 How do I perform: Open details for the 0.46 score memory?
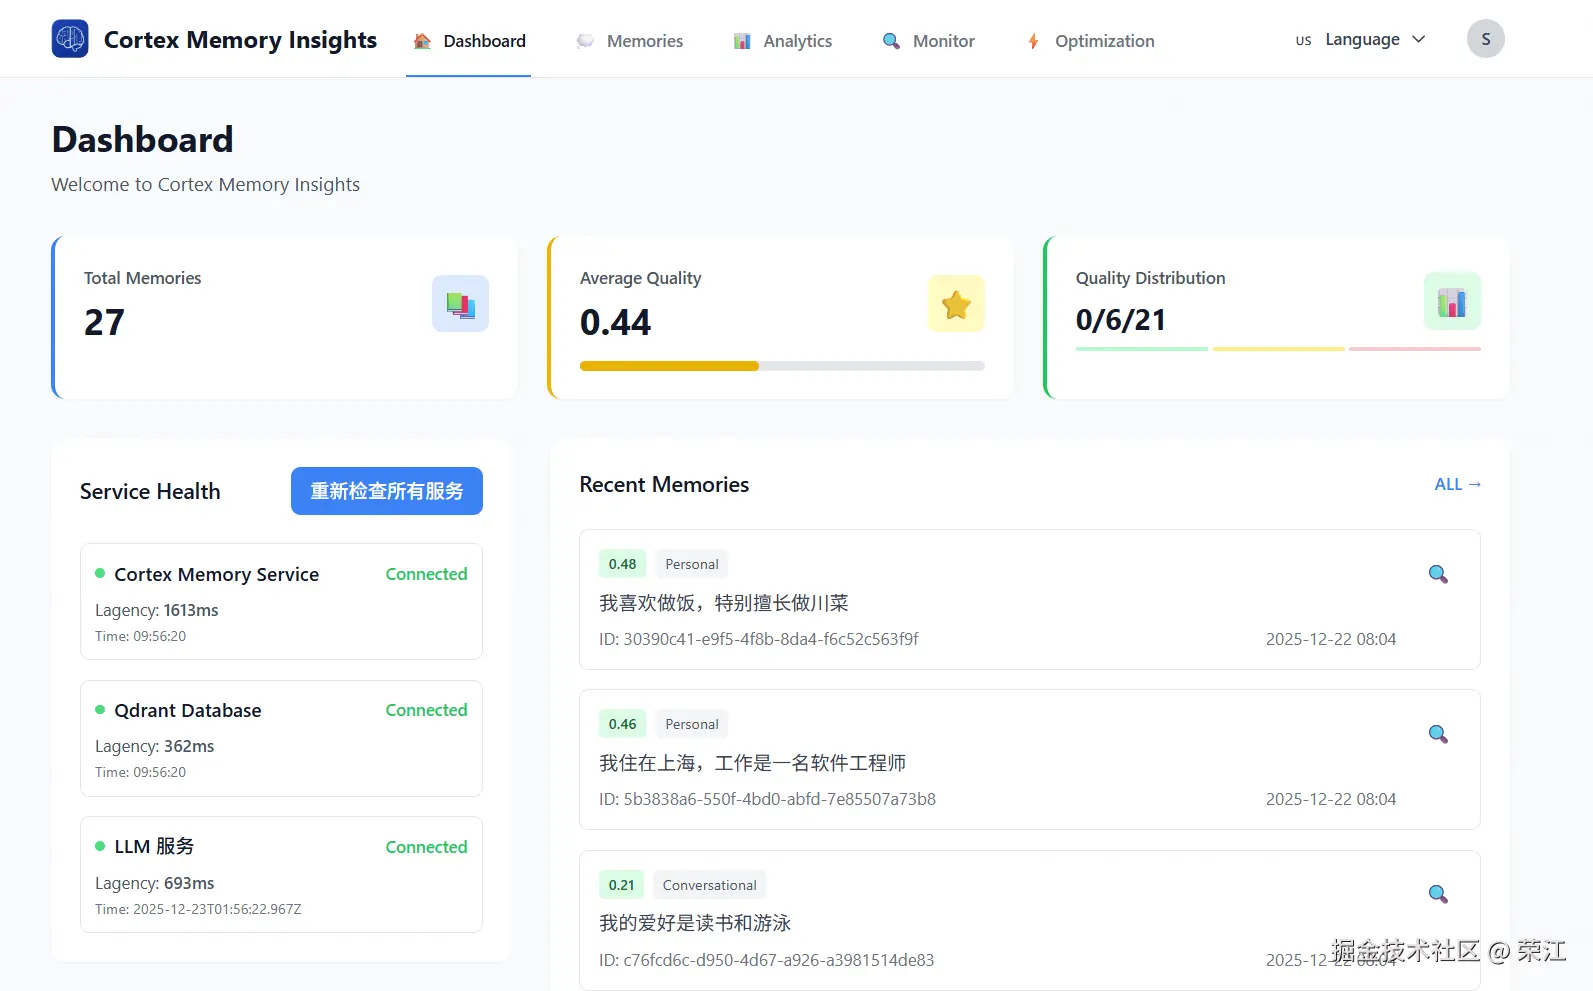pyautogui.click(x=1438, y=734)
